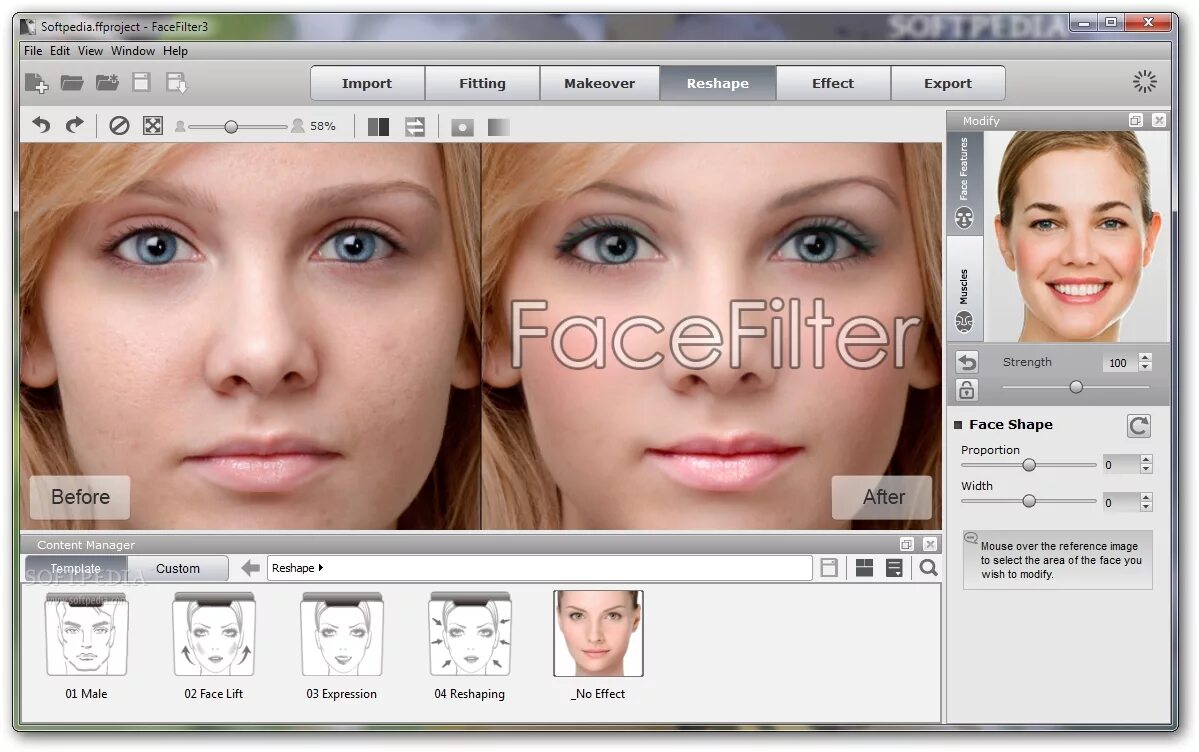The image size is (1199, 752).
Task: Select the Reshape step
Action: coord(717,83)
